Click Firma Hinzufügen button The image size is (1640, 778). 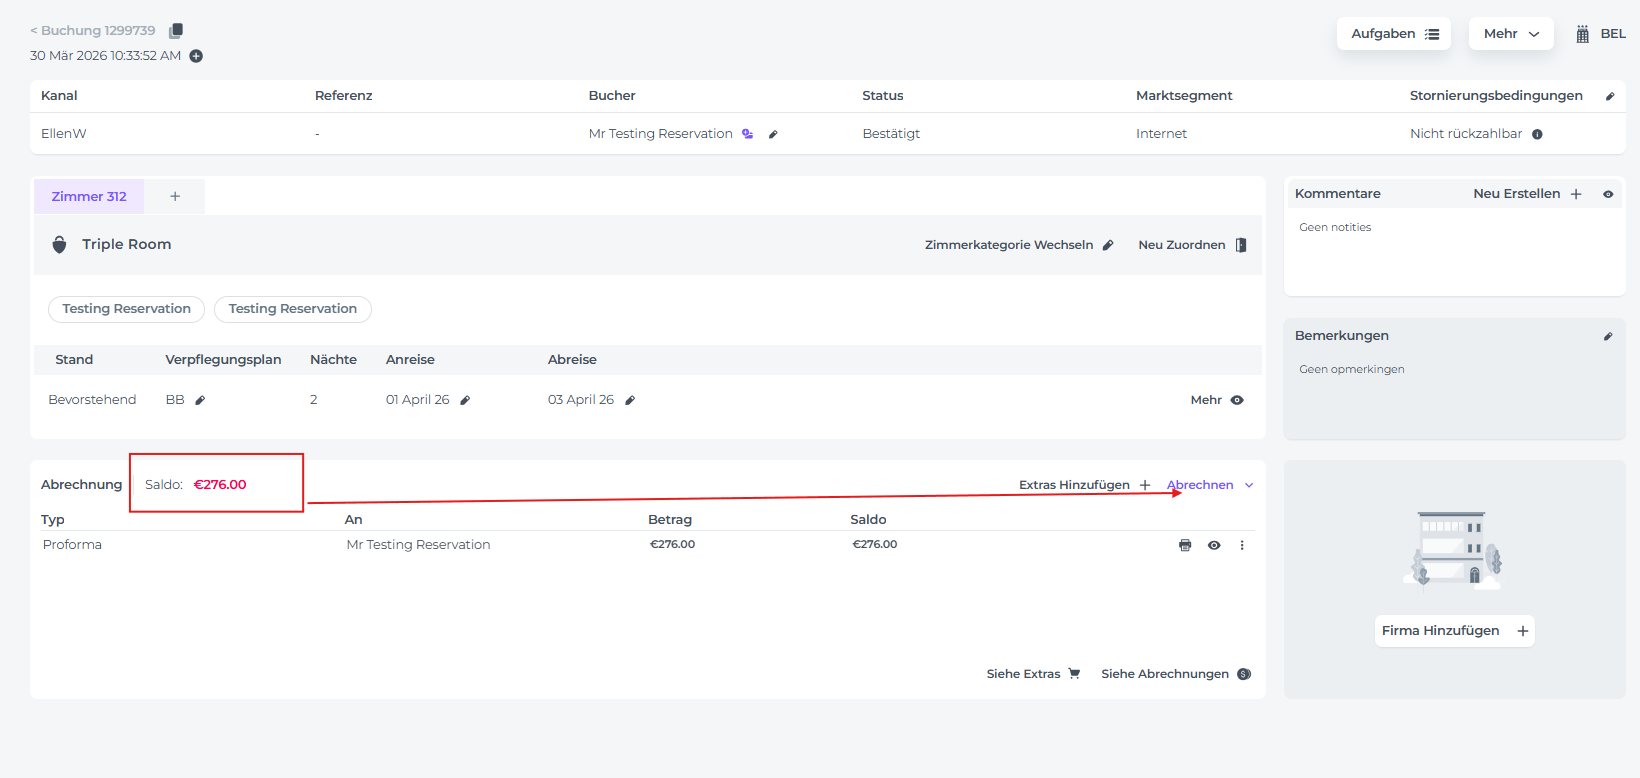pyautogui.click(x=1454, y=631)
